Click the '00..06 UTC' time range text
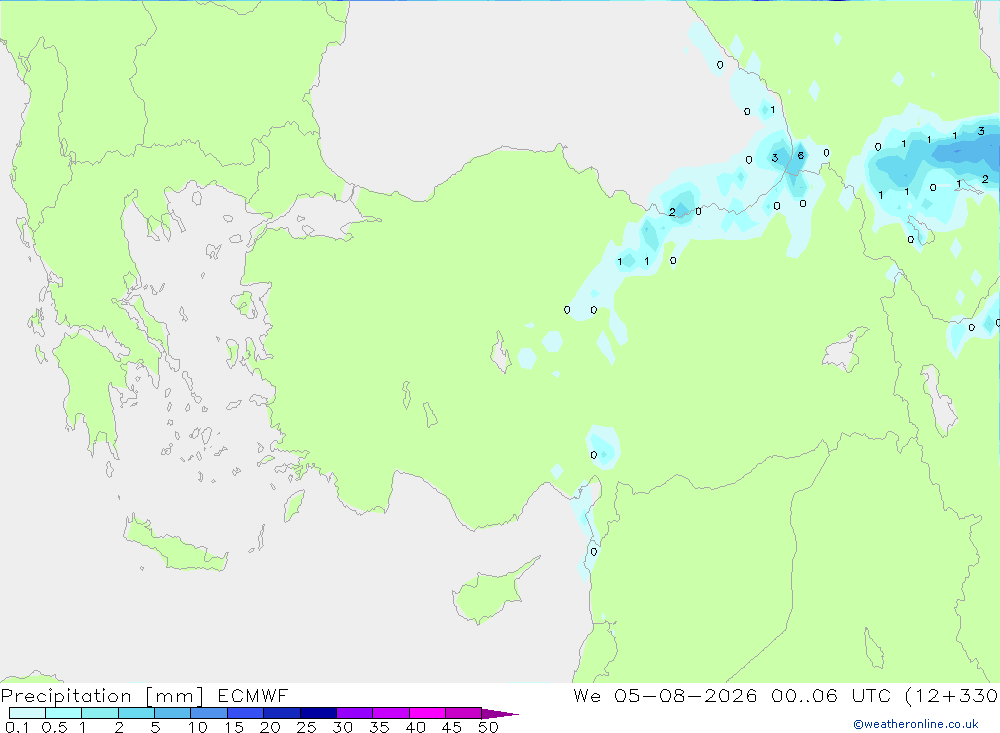 pyautogui.click(x=831, y=695)
